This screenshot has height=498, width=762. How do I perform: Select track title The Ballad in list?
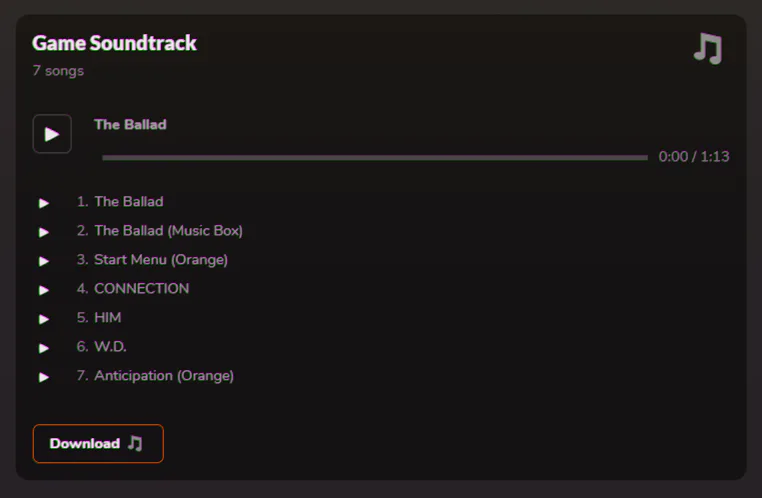click(128, 202)
